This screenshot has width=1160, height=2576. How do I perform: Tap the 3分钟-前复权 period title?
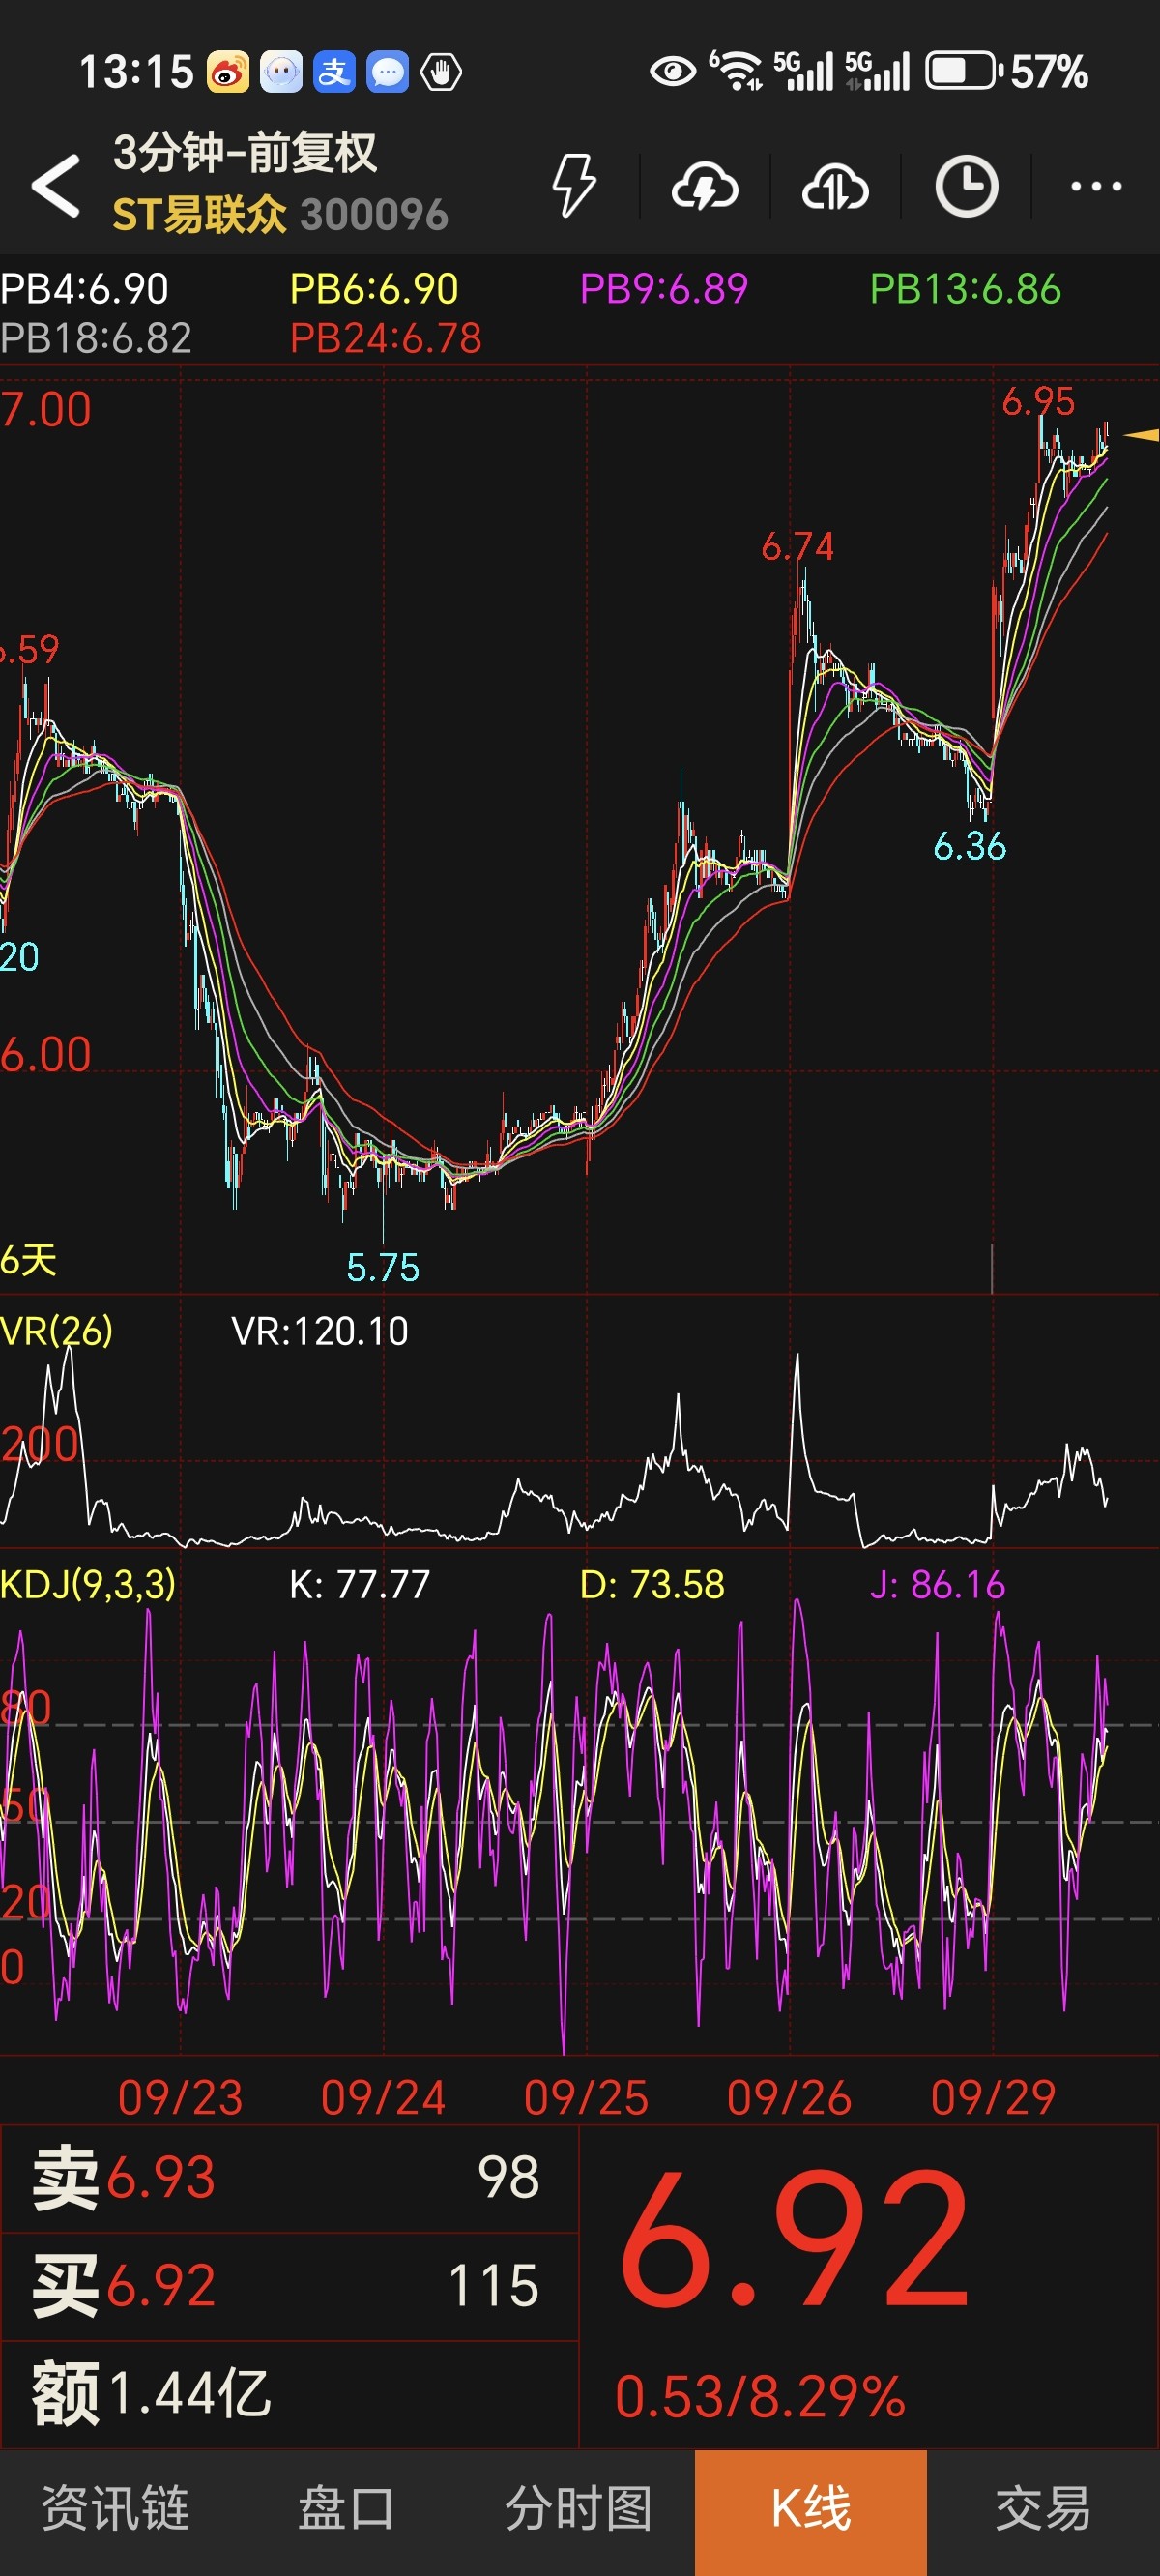[x=245, y=153]
